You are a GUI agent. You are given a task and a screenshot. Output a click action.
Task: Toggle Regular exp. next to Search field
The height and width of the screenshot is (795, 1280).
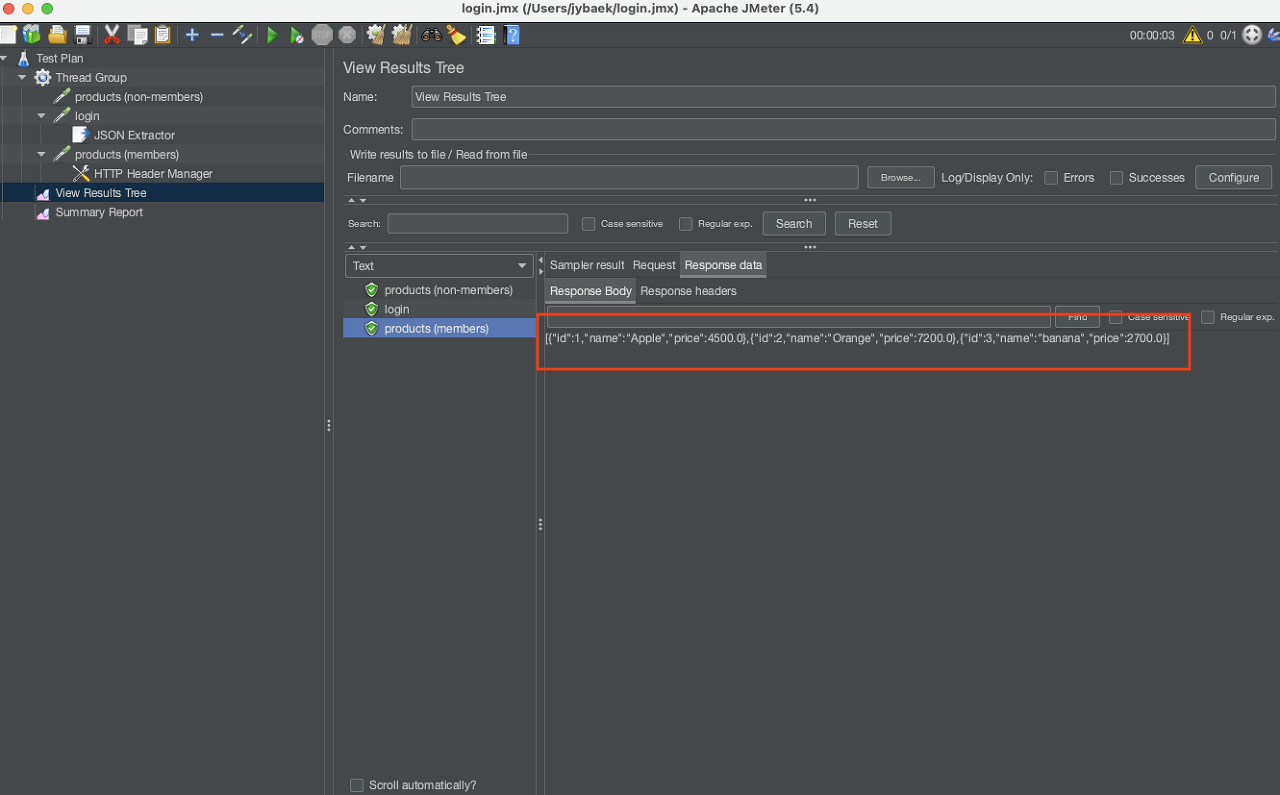[x=686, y=224]
